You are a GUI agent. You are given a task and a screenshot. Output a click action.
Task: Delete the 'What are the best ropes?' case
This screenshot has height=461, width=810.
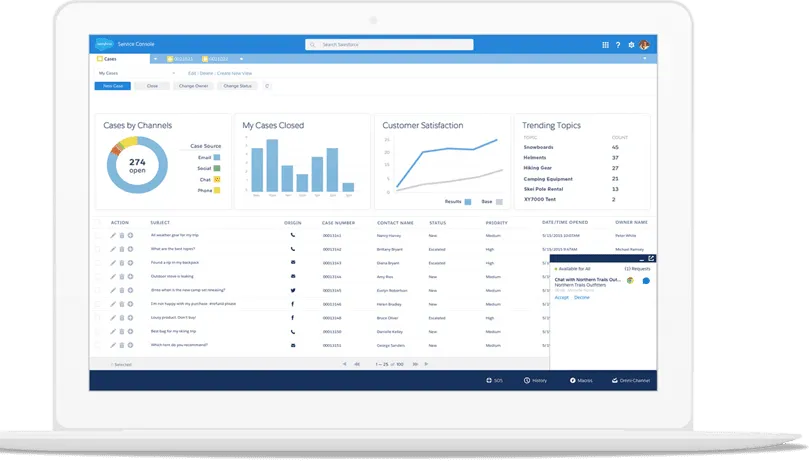122,249
